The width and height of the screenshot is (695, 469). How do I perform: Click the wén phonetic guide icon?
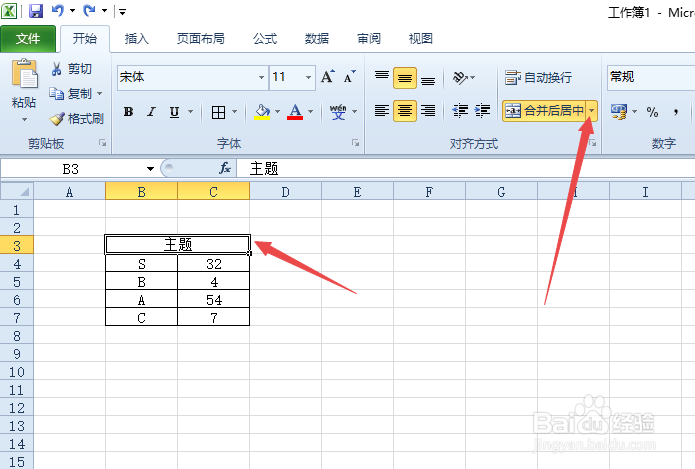tap(338, 112)
